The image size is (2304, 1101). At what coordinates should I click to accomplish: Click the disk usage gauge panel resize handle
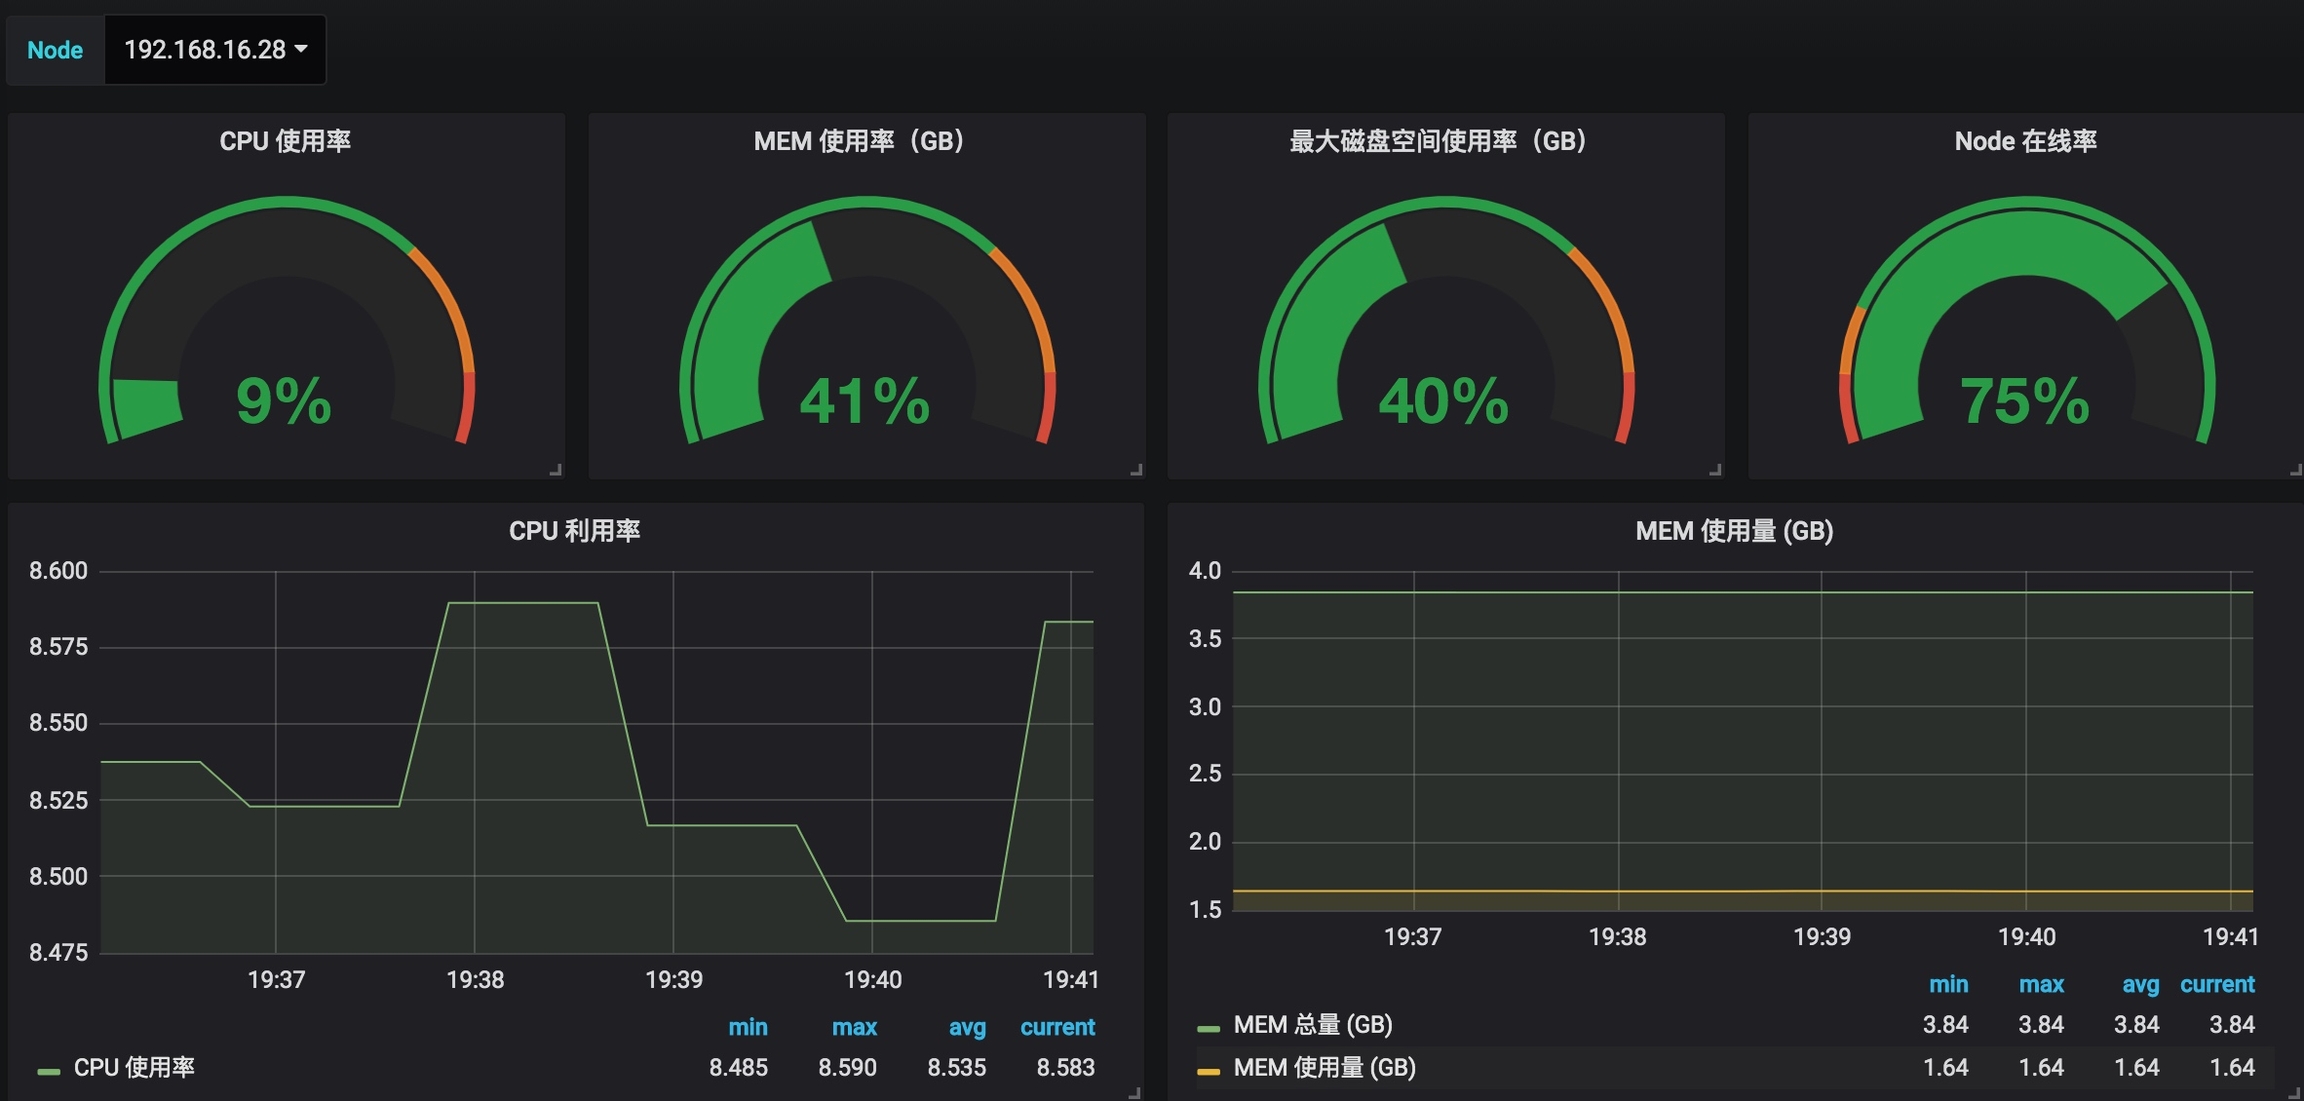point(1715,470)
